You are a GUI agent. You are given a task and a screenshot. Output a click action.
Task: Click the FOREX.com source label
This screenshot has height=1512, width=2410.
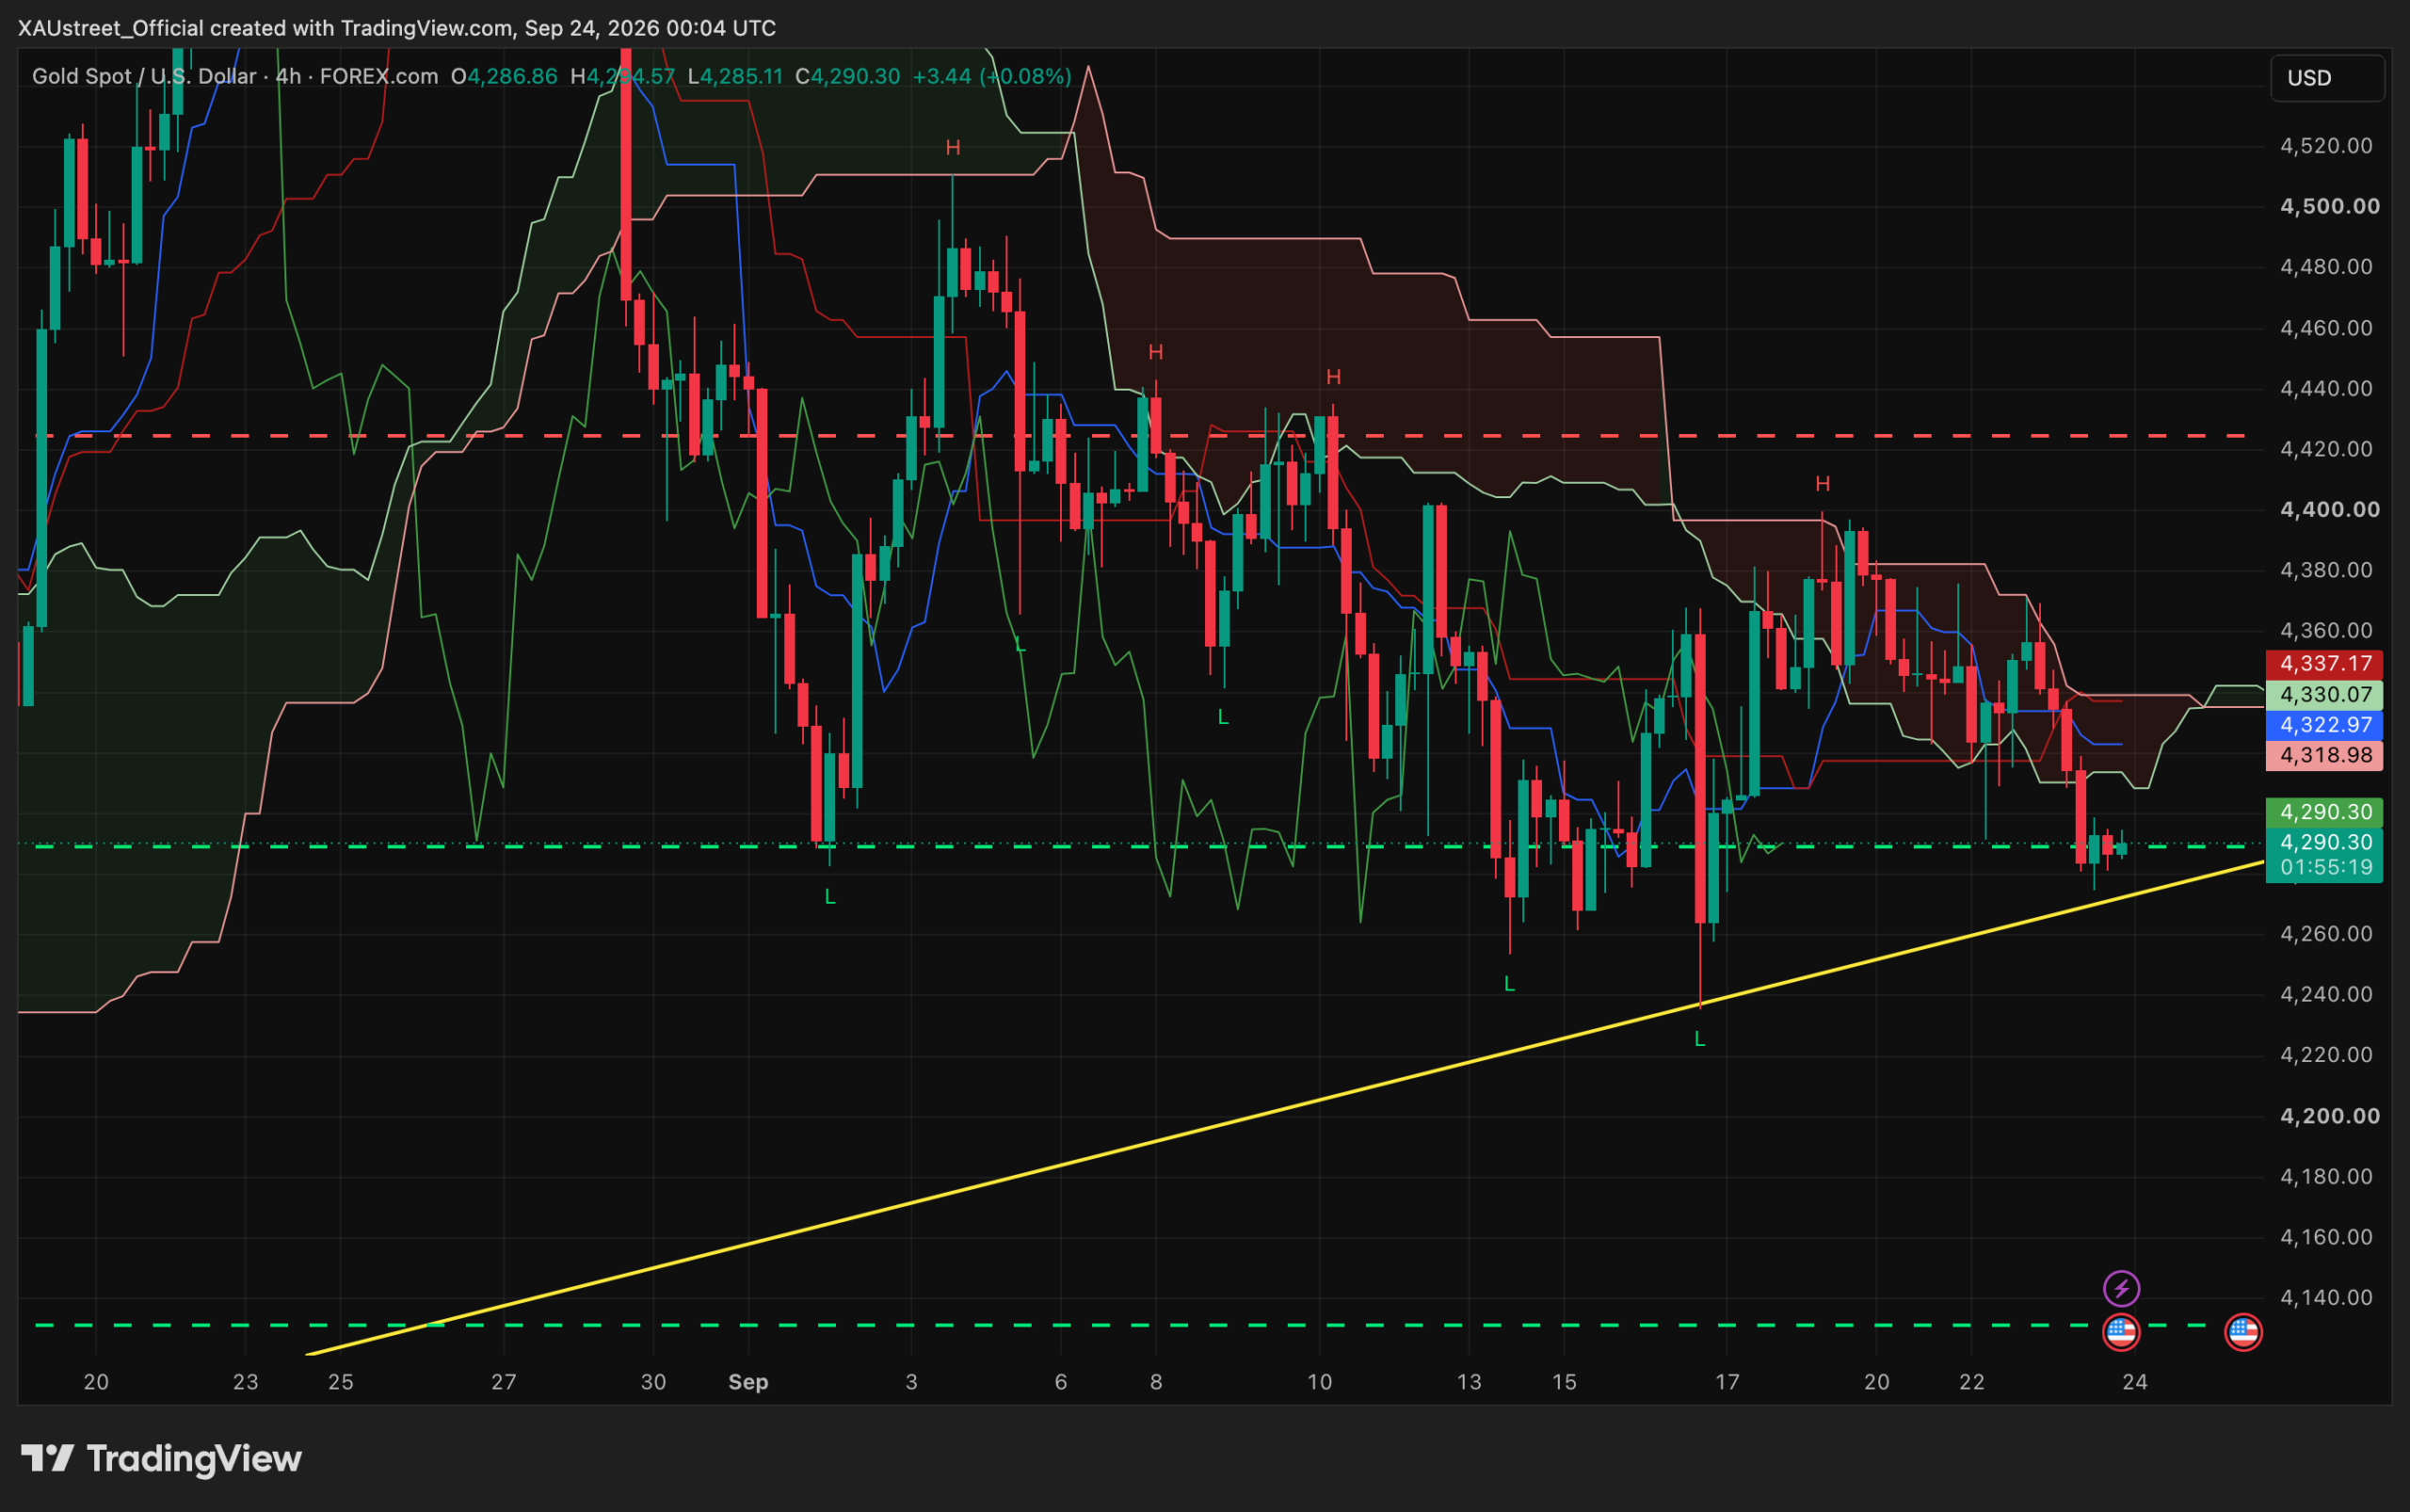(379, 76)
